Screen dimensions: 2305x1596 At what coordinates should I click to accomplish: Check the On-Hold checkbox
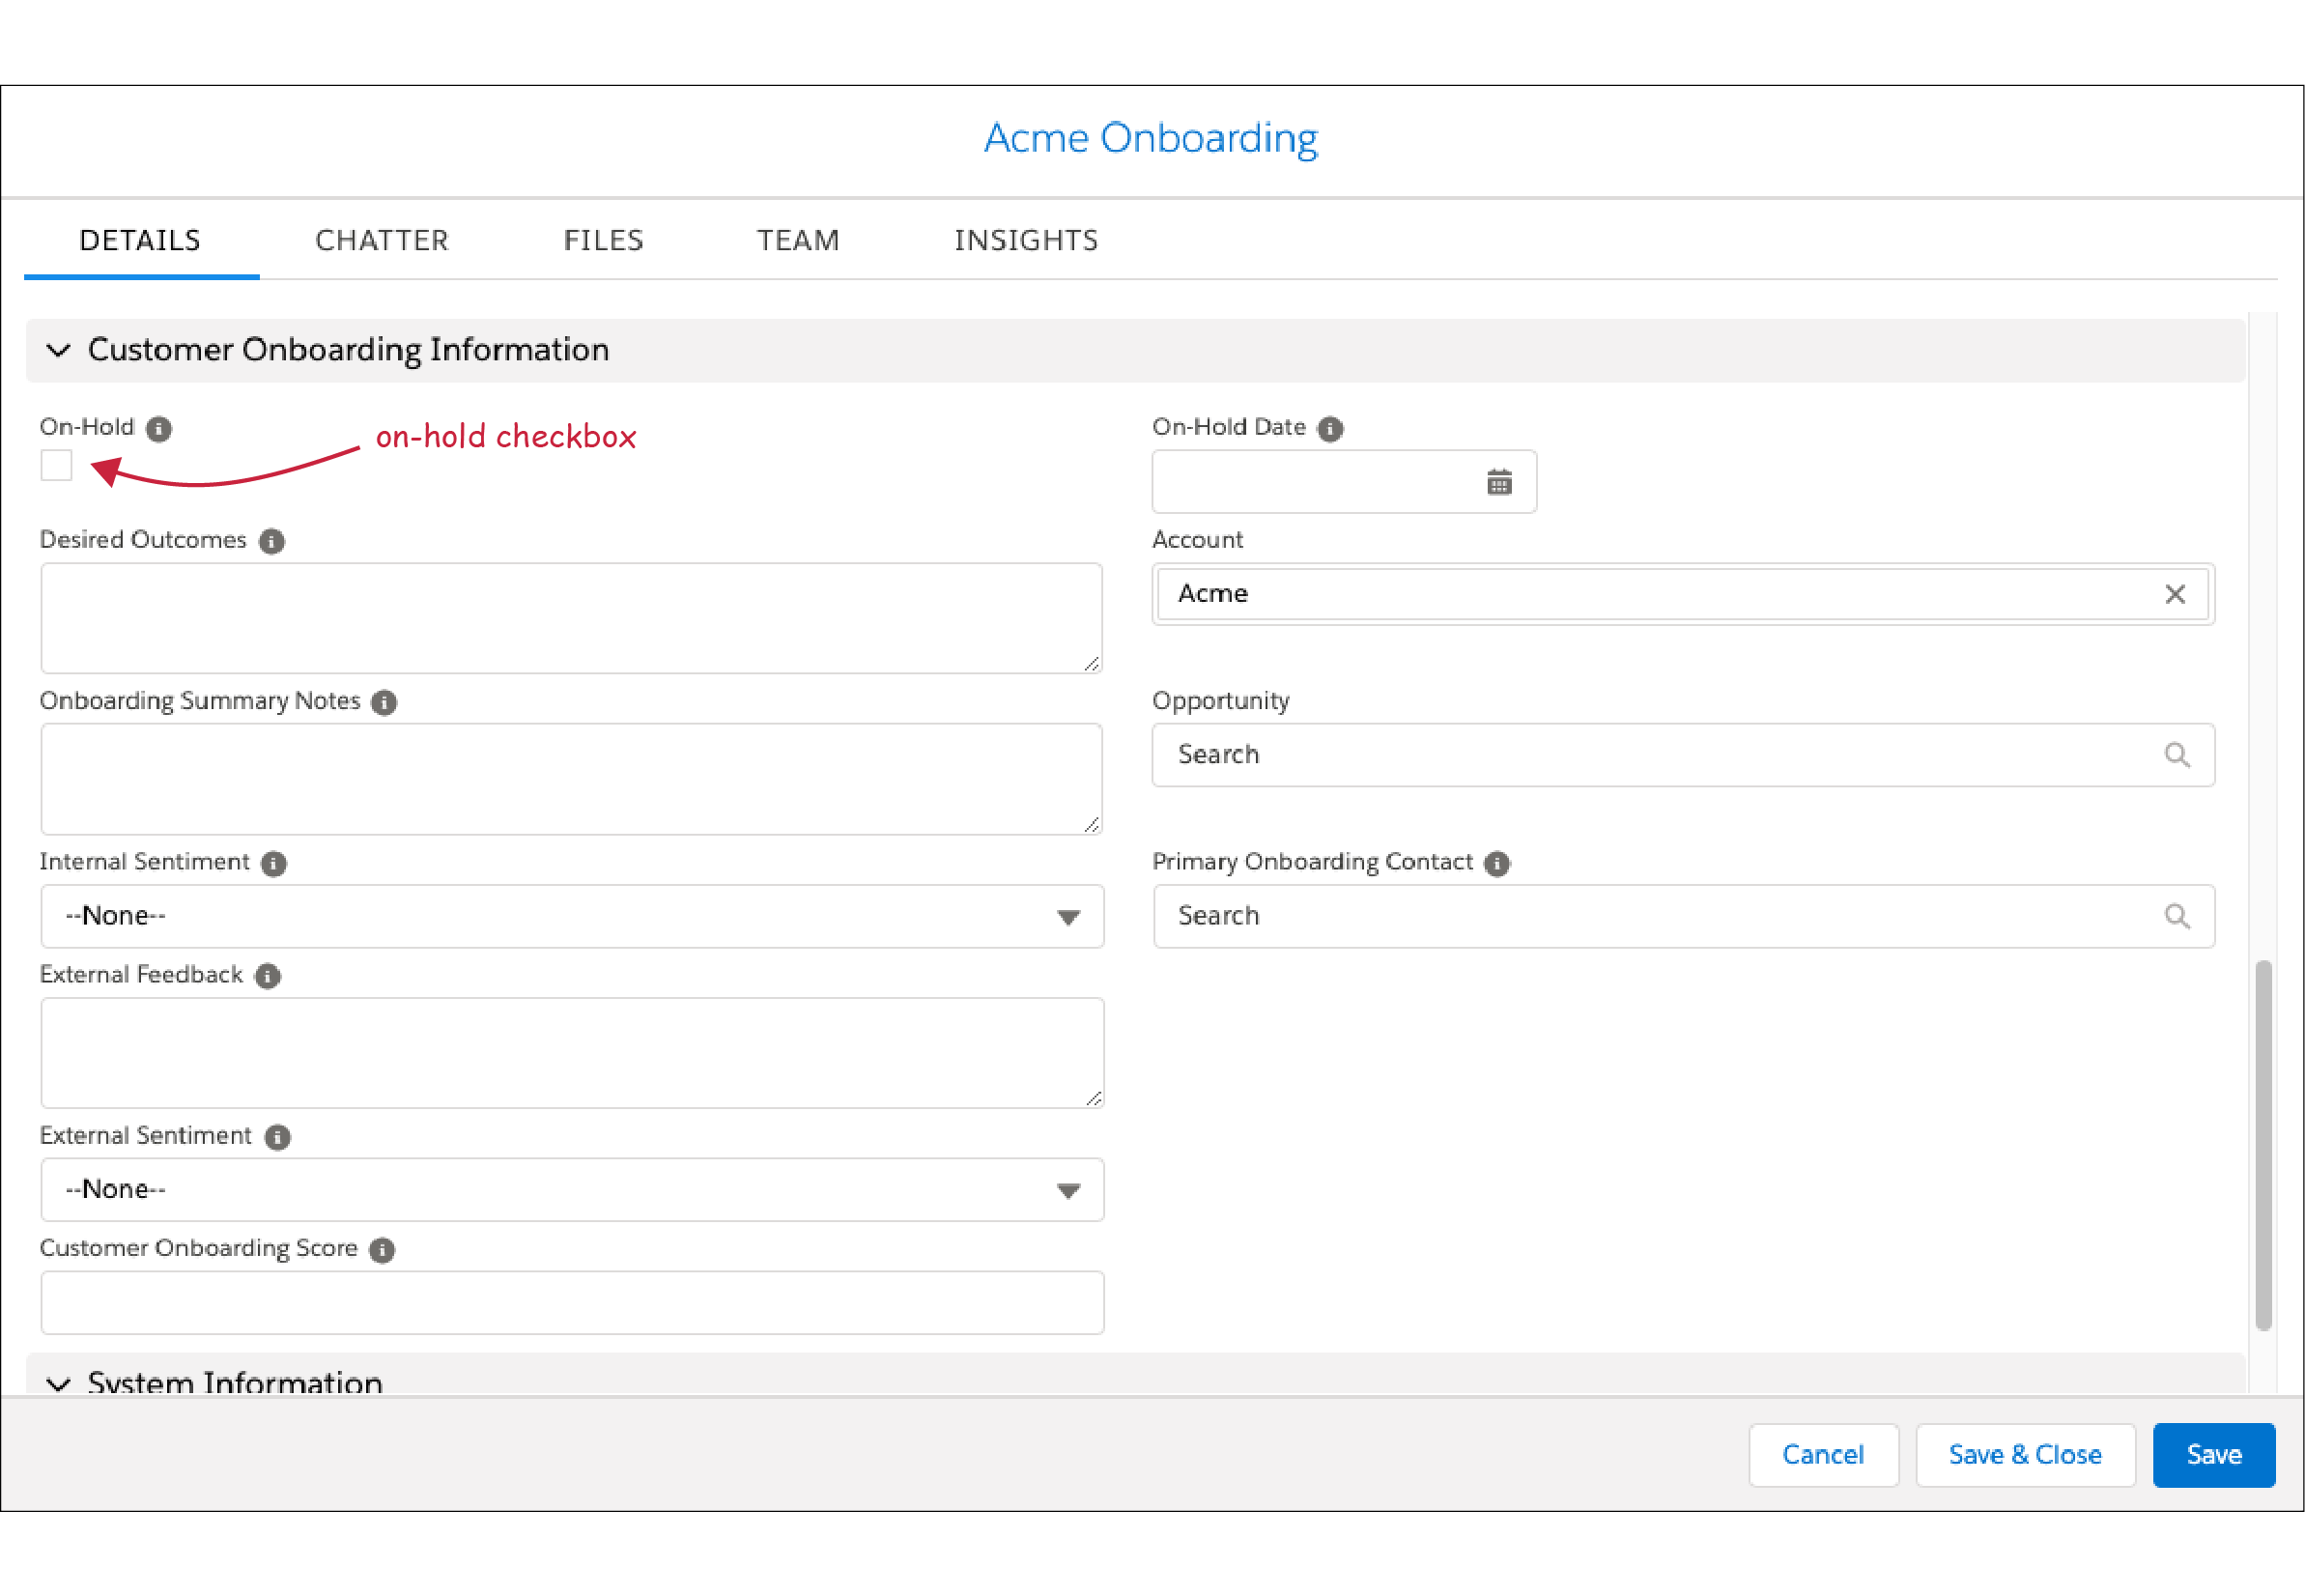pos(57,466)
